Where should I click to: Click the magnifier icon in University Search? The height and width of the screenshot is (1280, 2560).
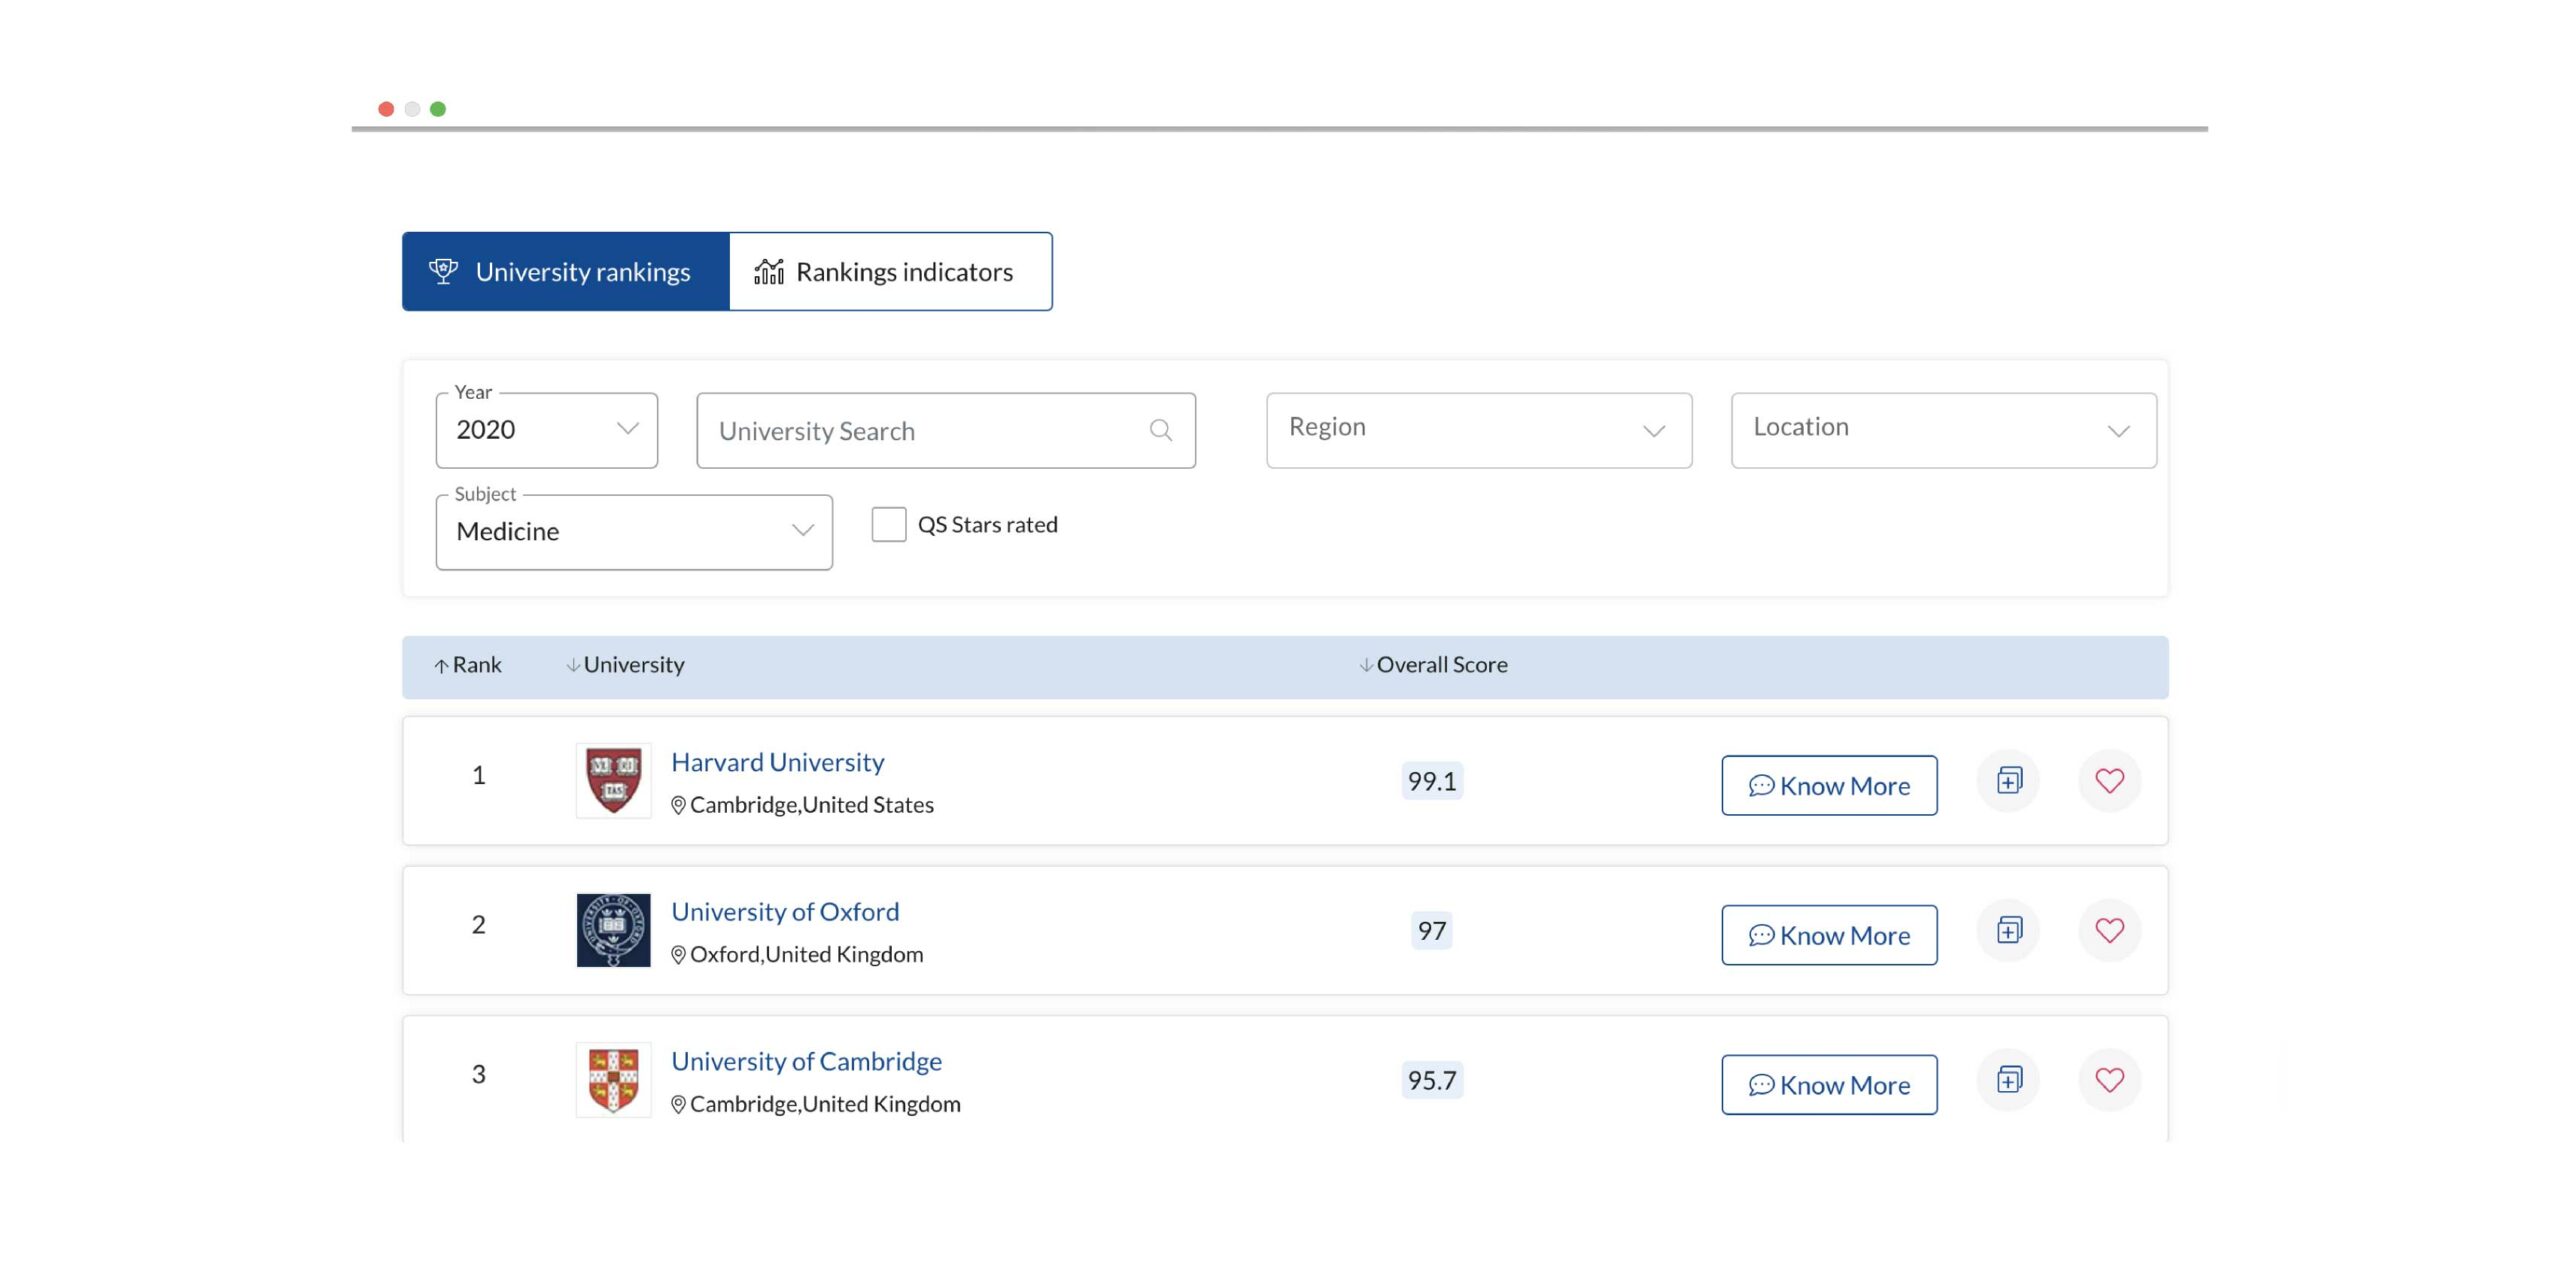coord(1160,430)
